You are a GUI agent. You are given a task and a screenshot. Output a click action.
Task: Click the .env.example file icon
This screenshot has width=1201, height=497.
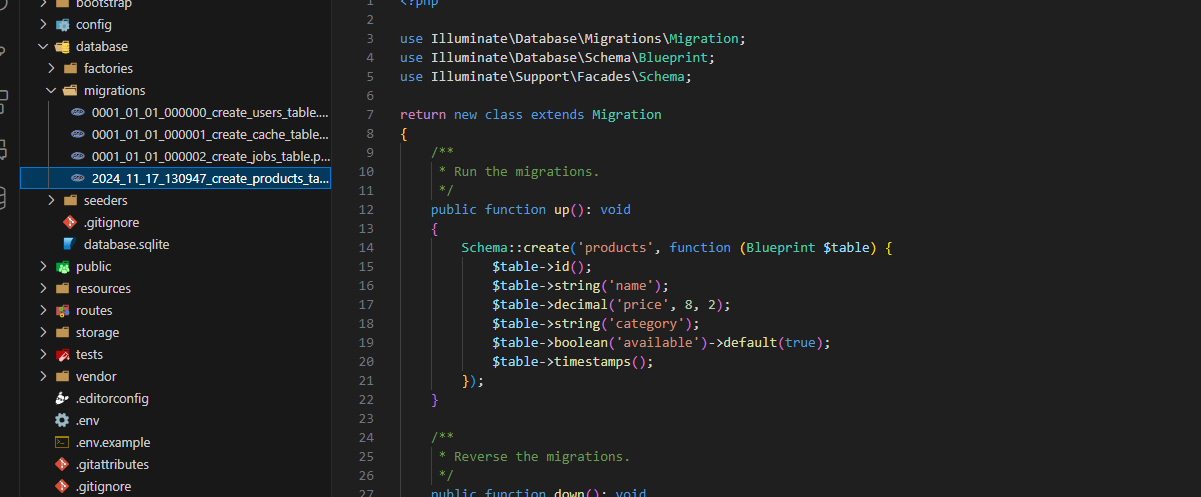point(62,442)
